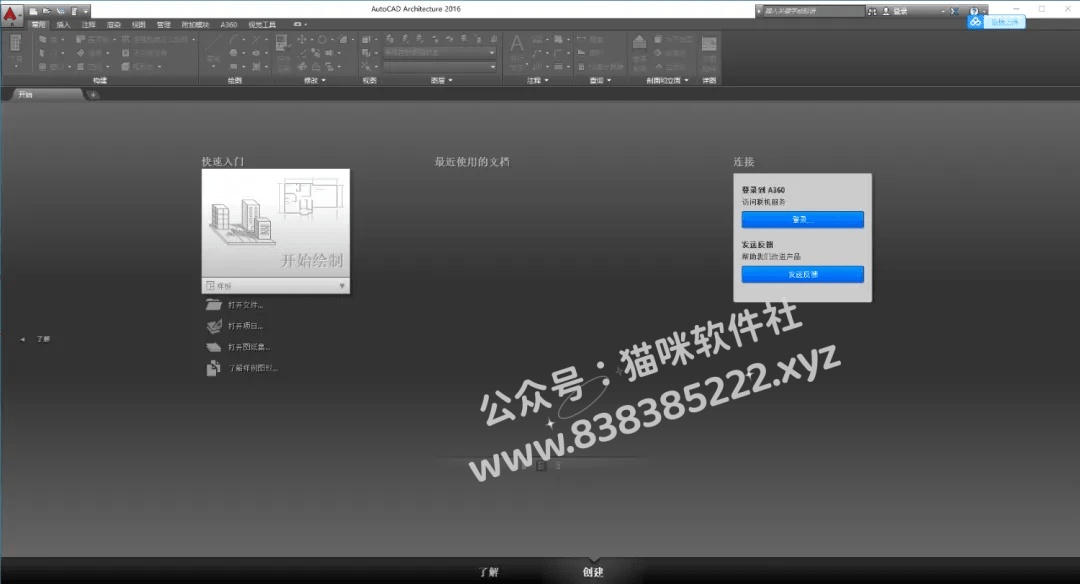Click the New file icon in quick access

pyautogui.click(x=33, y=11)
